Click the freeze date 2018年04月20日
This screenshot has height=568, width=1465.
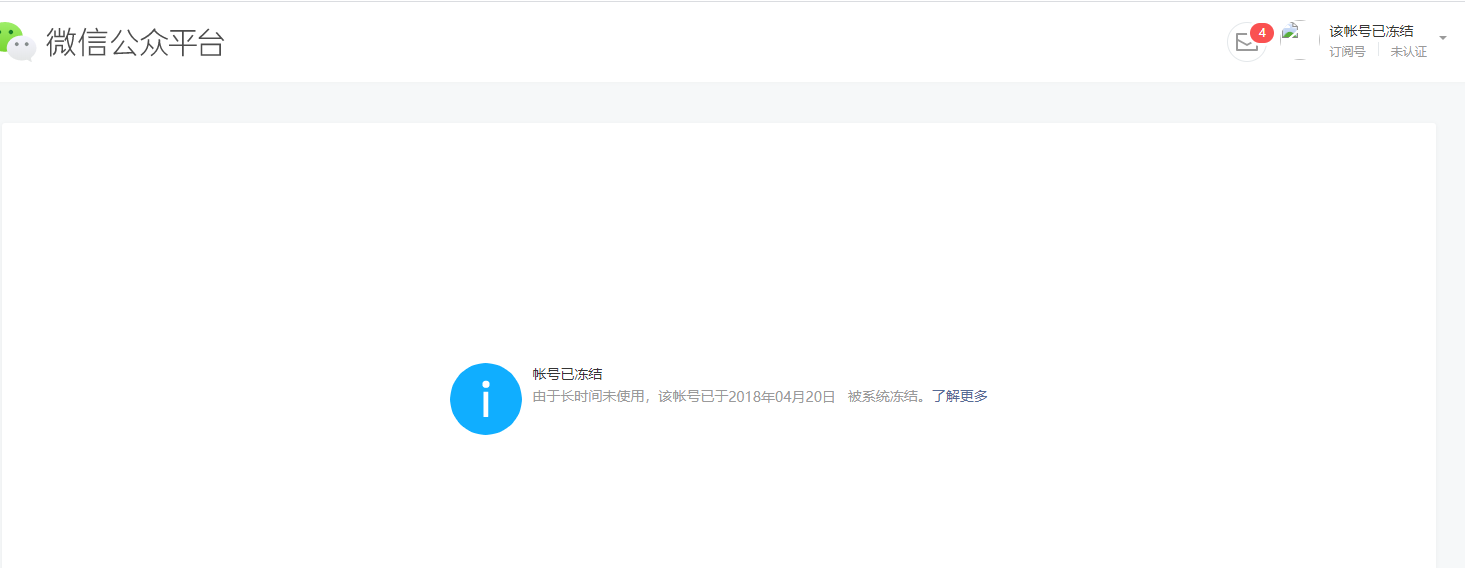[x=781, y=396]
